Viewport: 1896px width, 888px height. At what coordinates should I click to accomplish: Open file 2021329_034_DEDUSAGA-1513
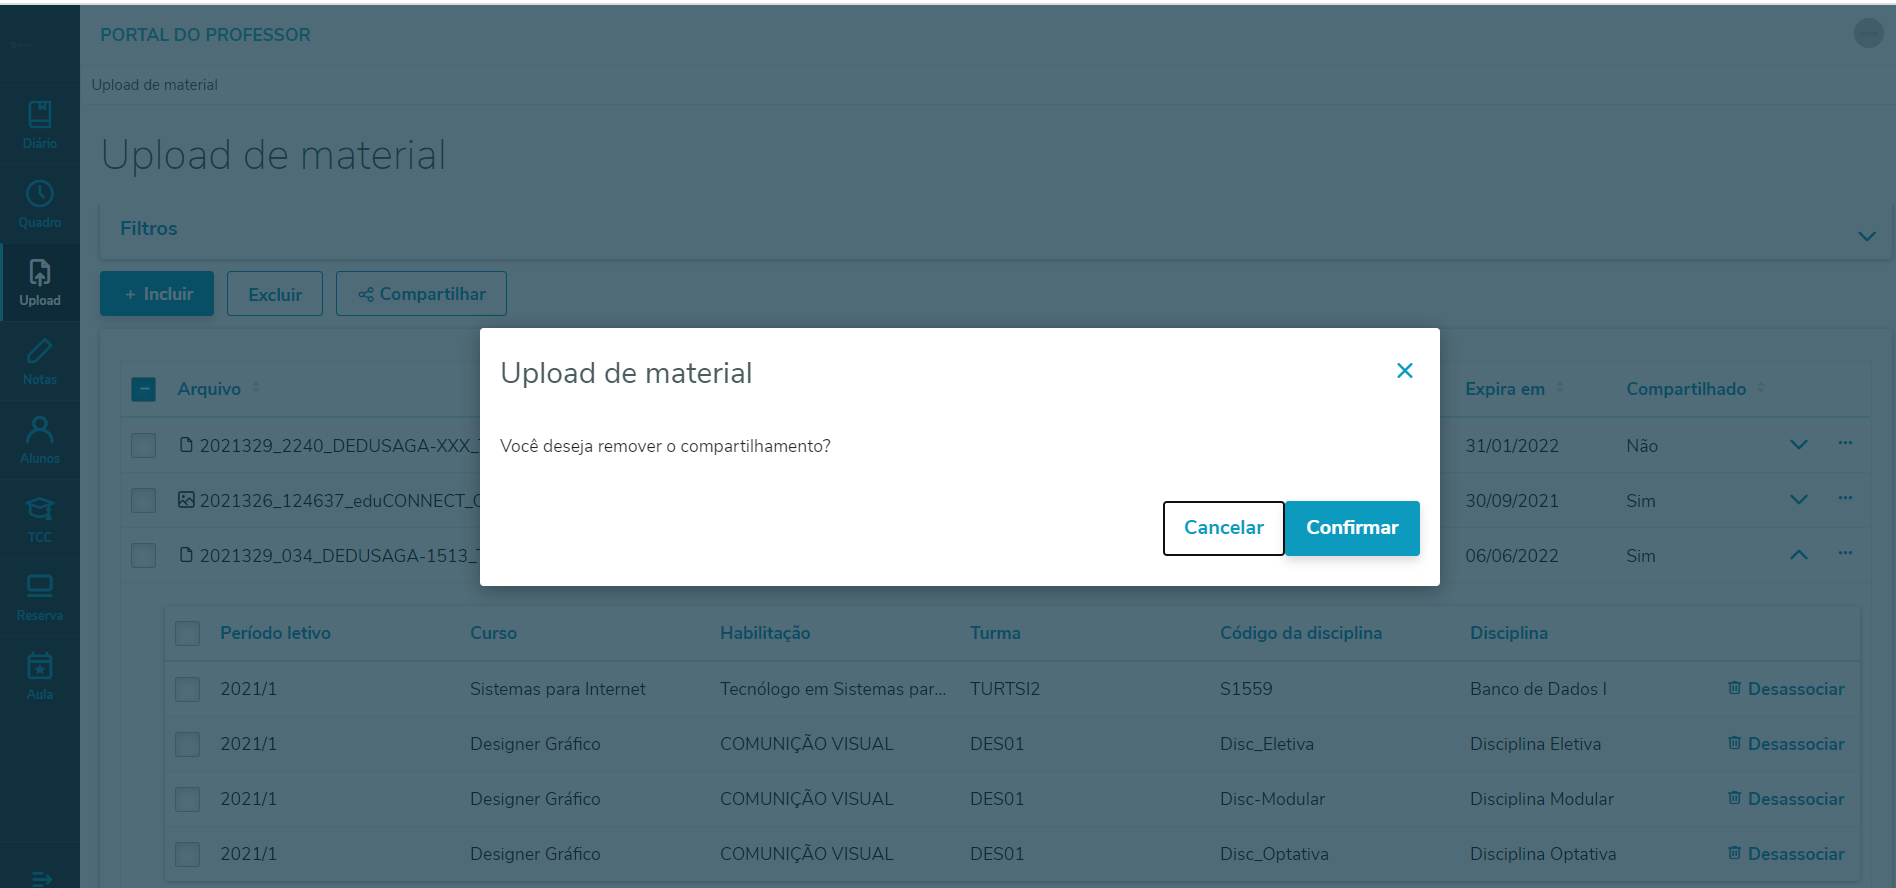pos(330,555)
